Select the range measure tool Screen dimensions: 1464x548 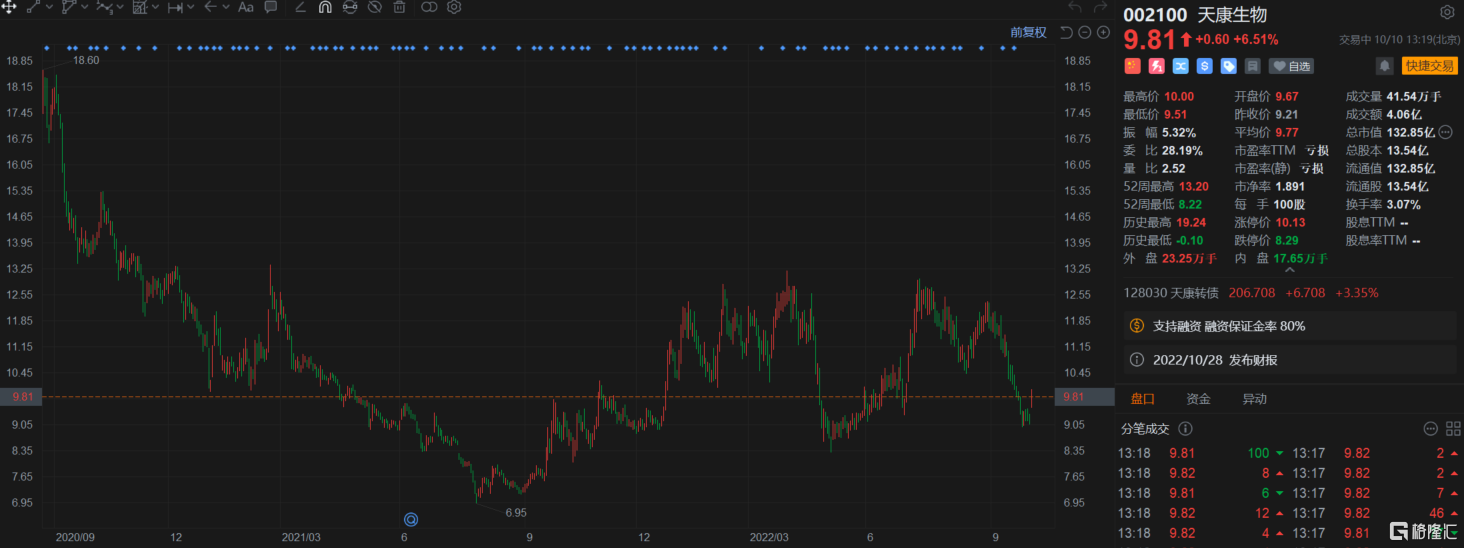click(175, 7)
